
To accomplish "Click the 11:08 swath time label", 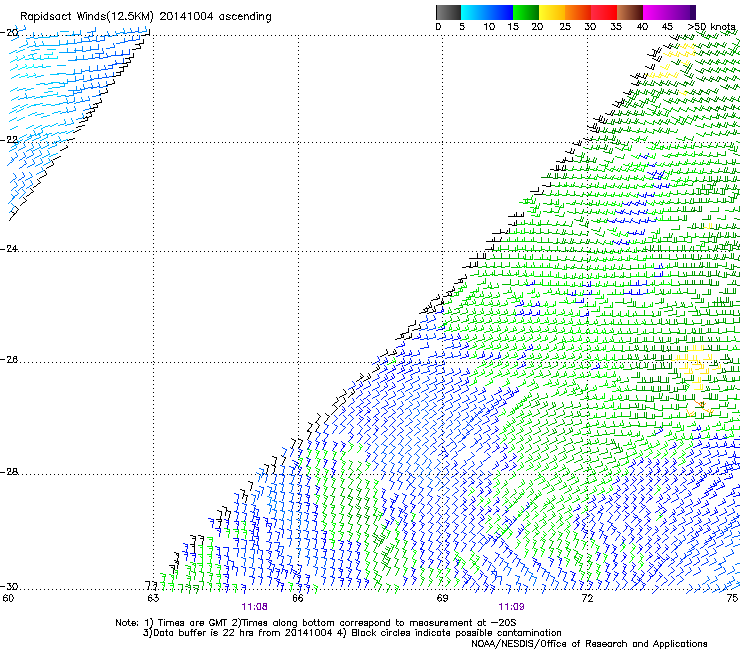I will point(254,607).
